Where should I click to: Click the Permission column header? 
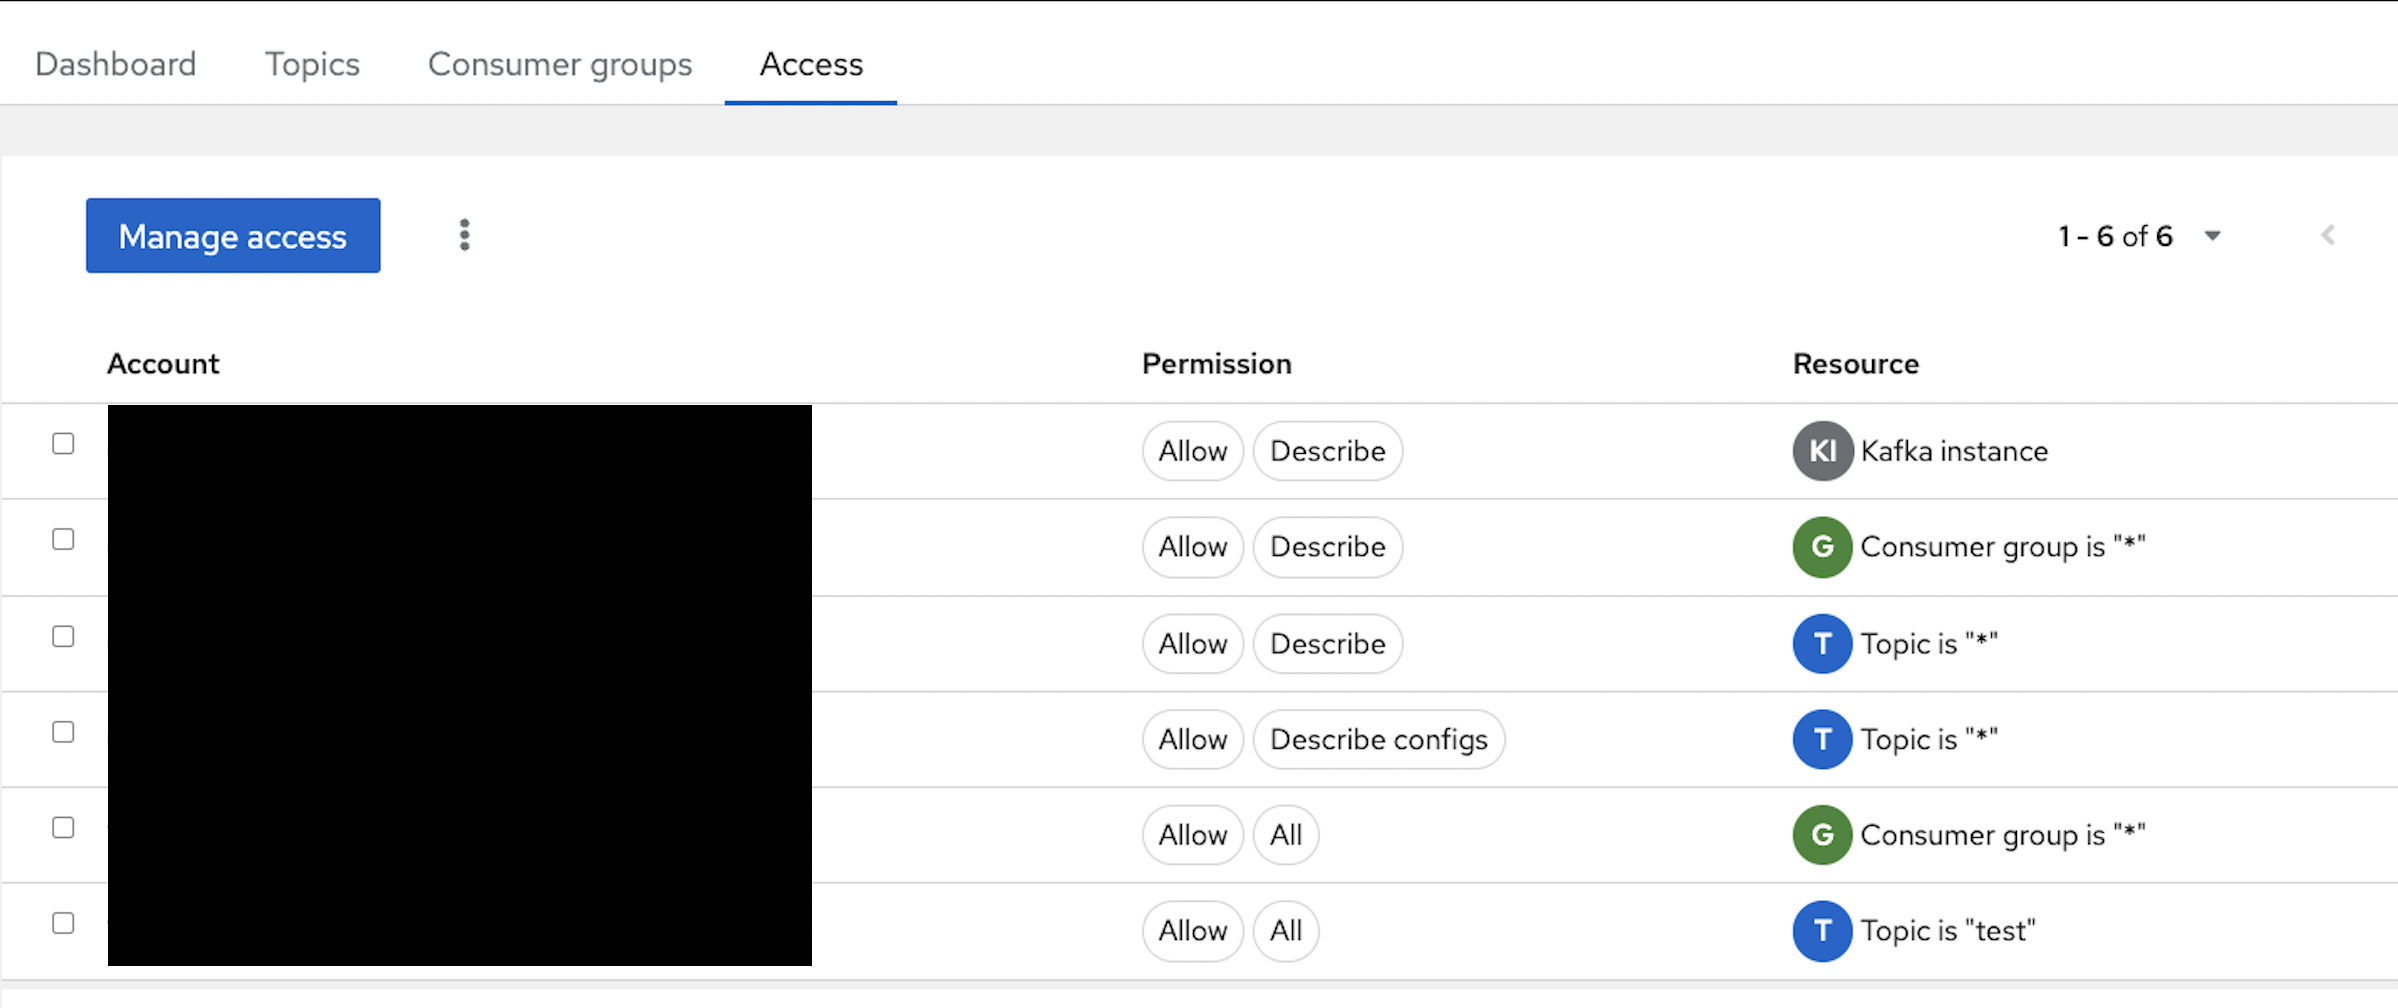pyautogui.click(x=1216, y=364)
